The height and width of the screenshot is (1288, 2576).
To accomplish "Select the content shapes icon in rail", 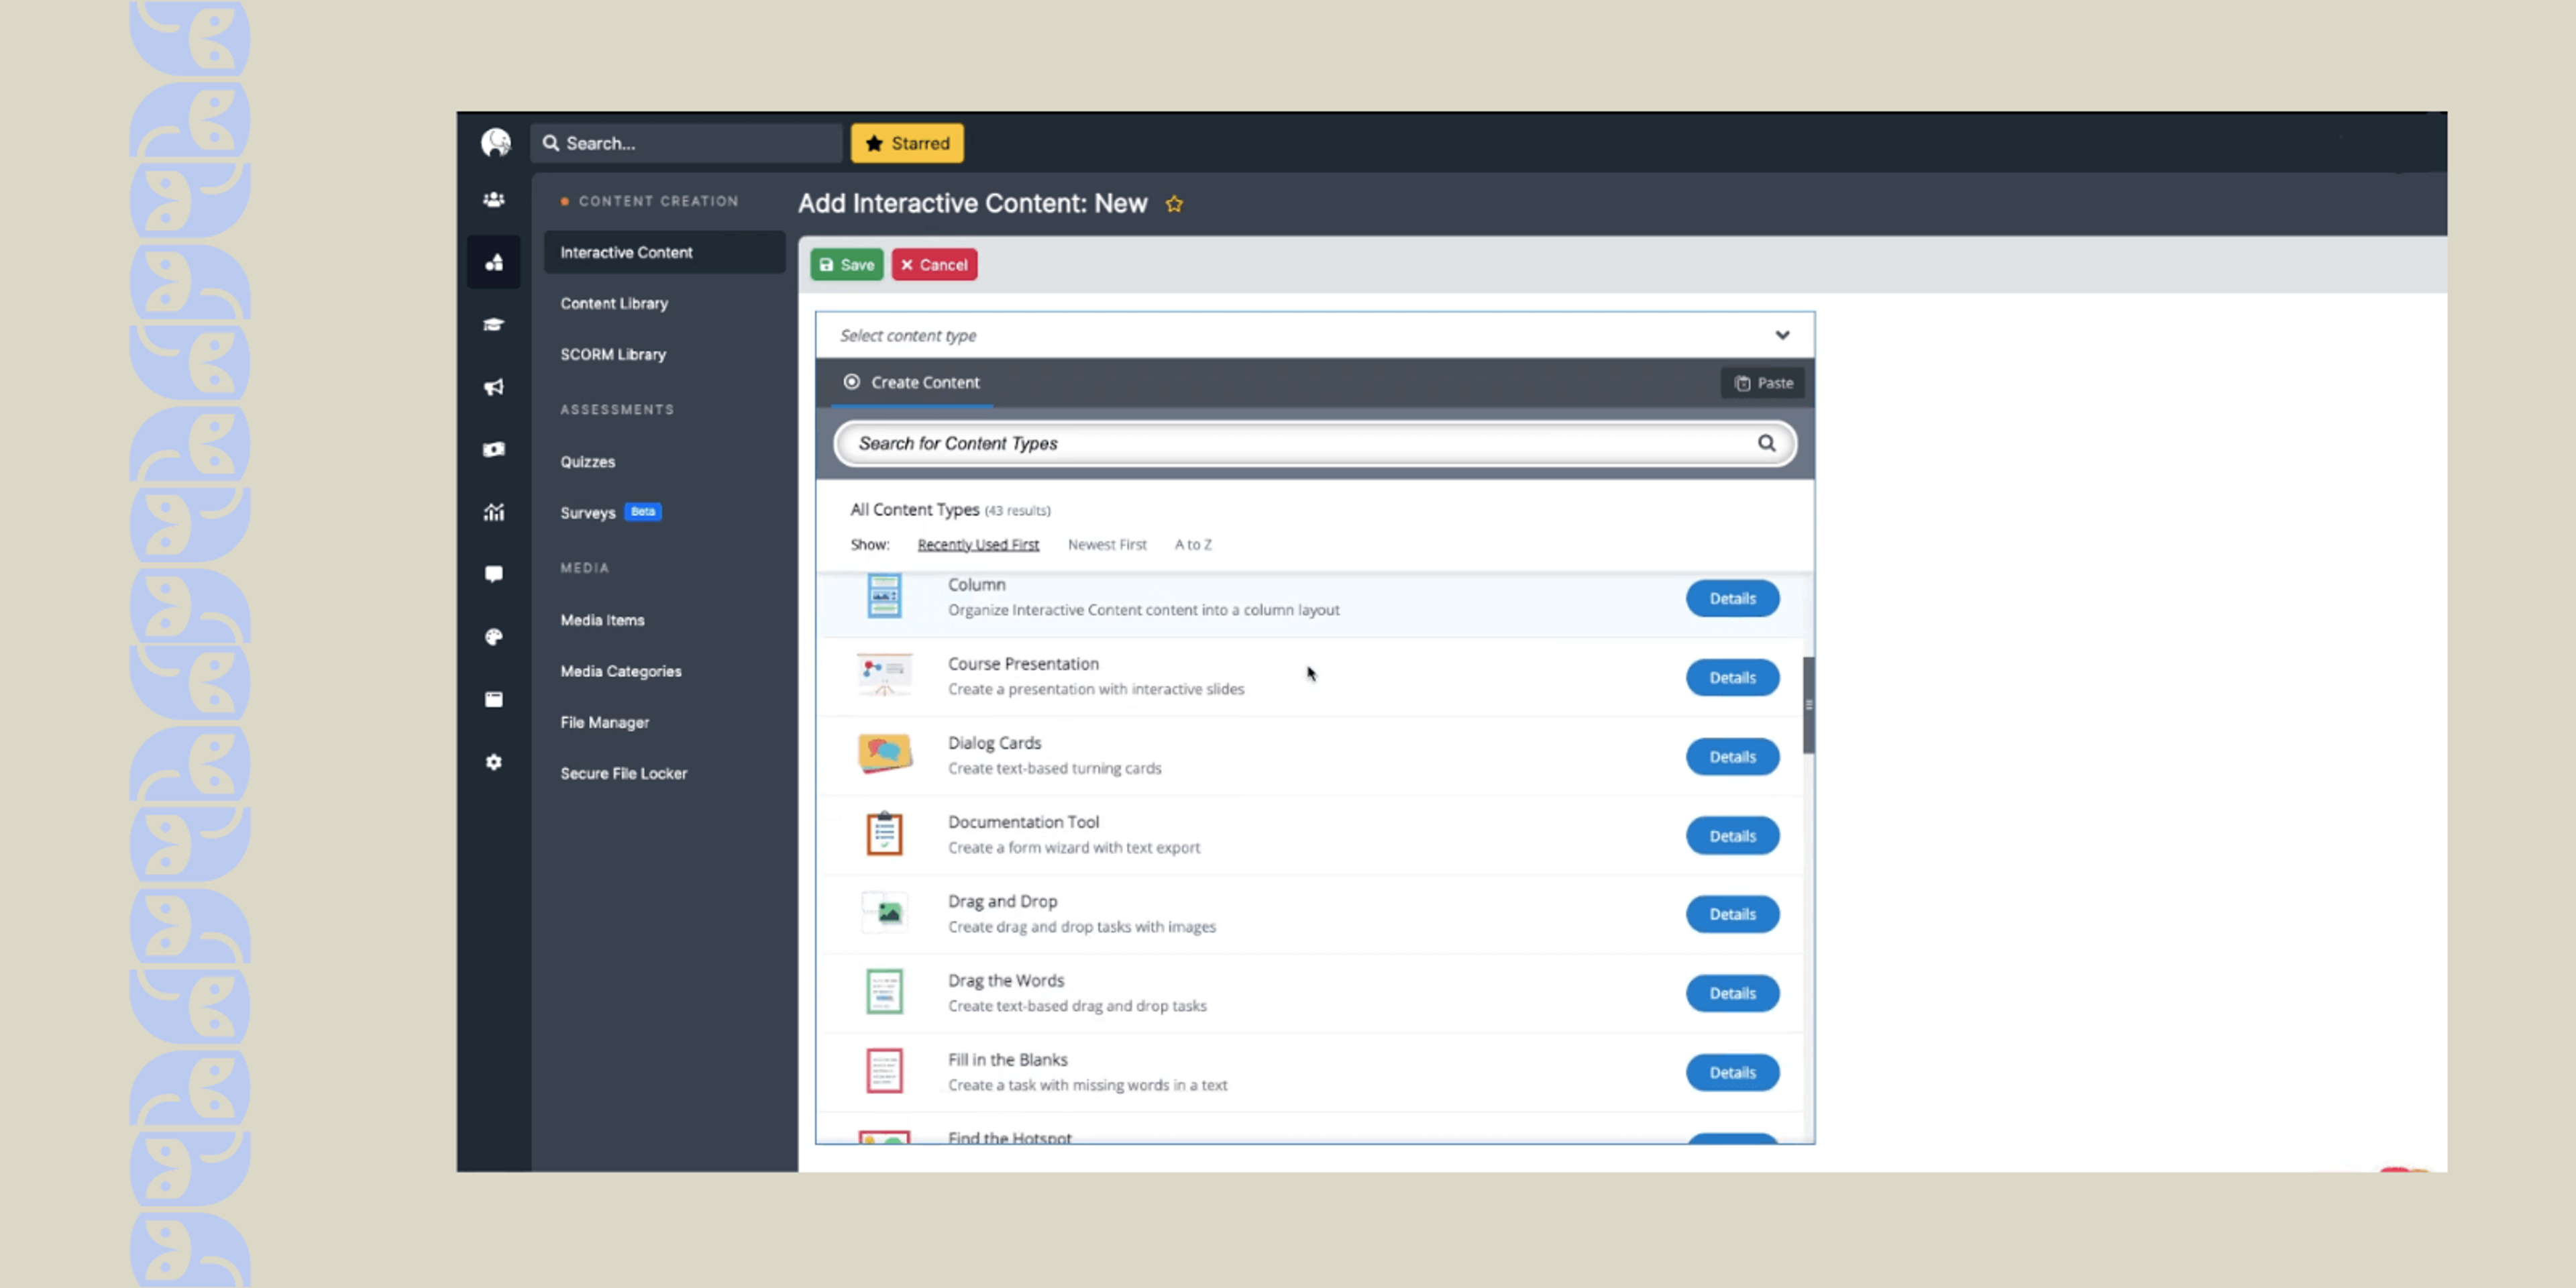I will (x=494, y=262).
